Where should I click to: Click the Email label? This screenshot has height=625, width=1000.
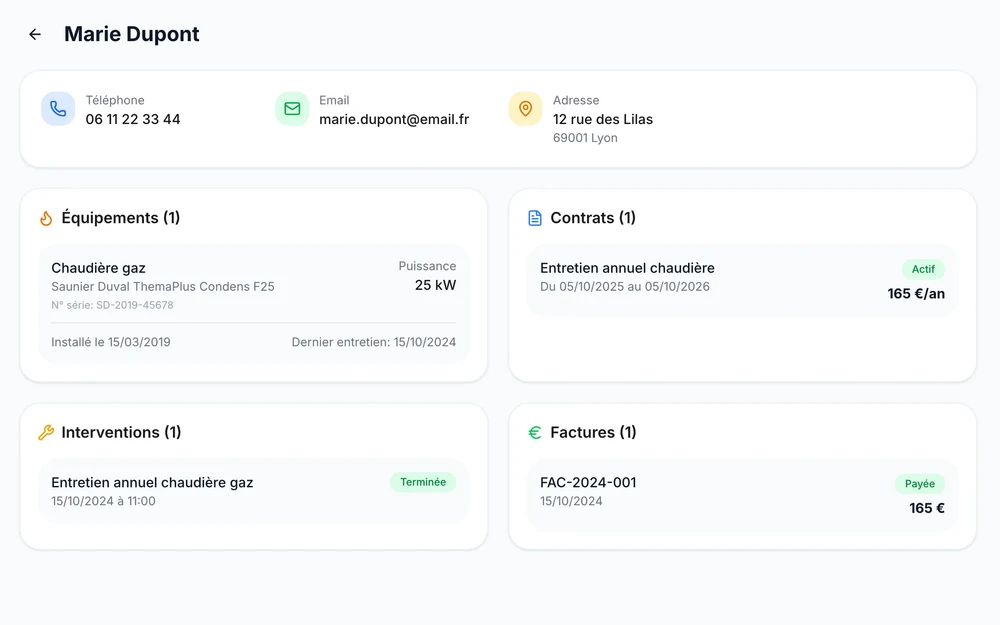(334, 100)
